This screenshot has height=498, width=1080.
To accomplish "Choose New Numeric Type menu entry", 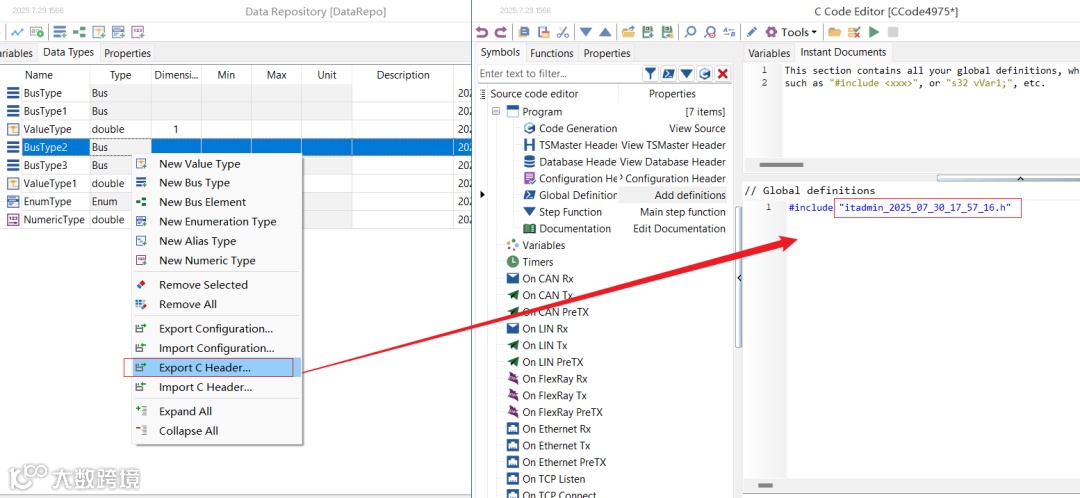I will (217, 260).
